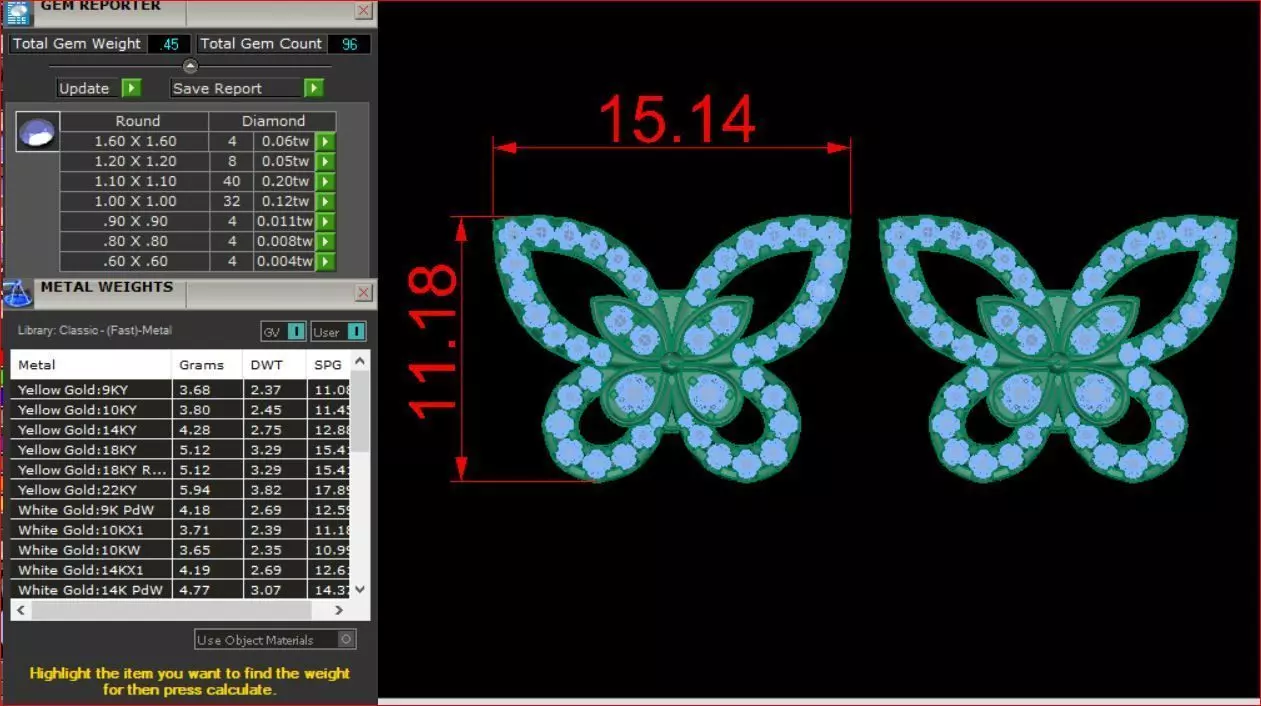Collapse the Gem Reporter divider arrow
Viewport: 1261px width, 706px height.
[190, 66]
